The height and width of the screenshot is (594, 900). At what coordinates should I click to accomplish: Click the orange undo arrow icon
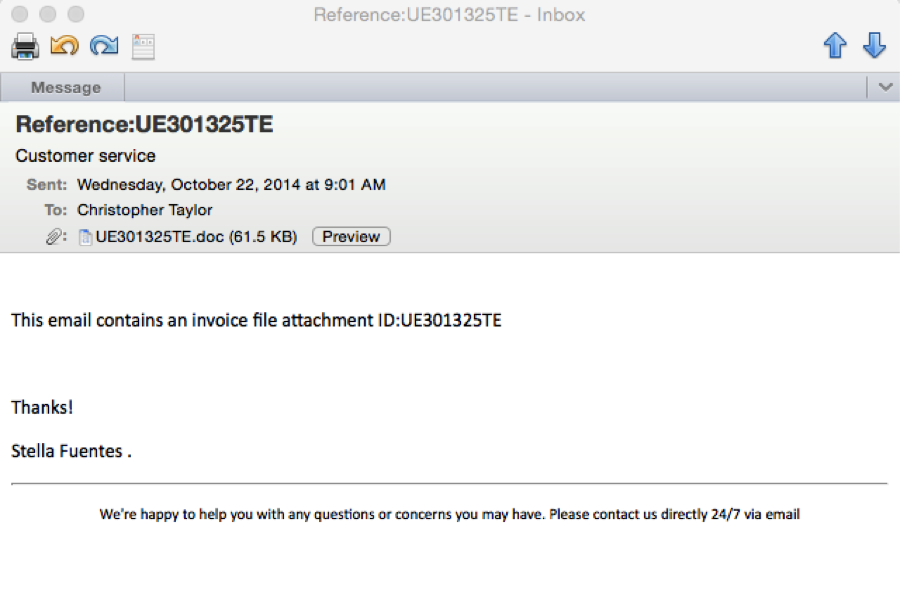(64, 46)
